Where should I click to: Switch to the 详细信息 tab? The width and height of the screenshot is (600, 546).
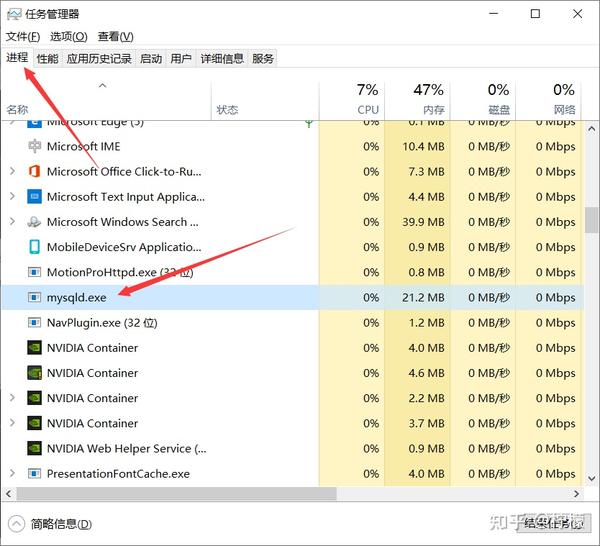222,59
